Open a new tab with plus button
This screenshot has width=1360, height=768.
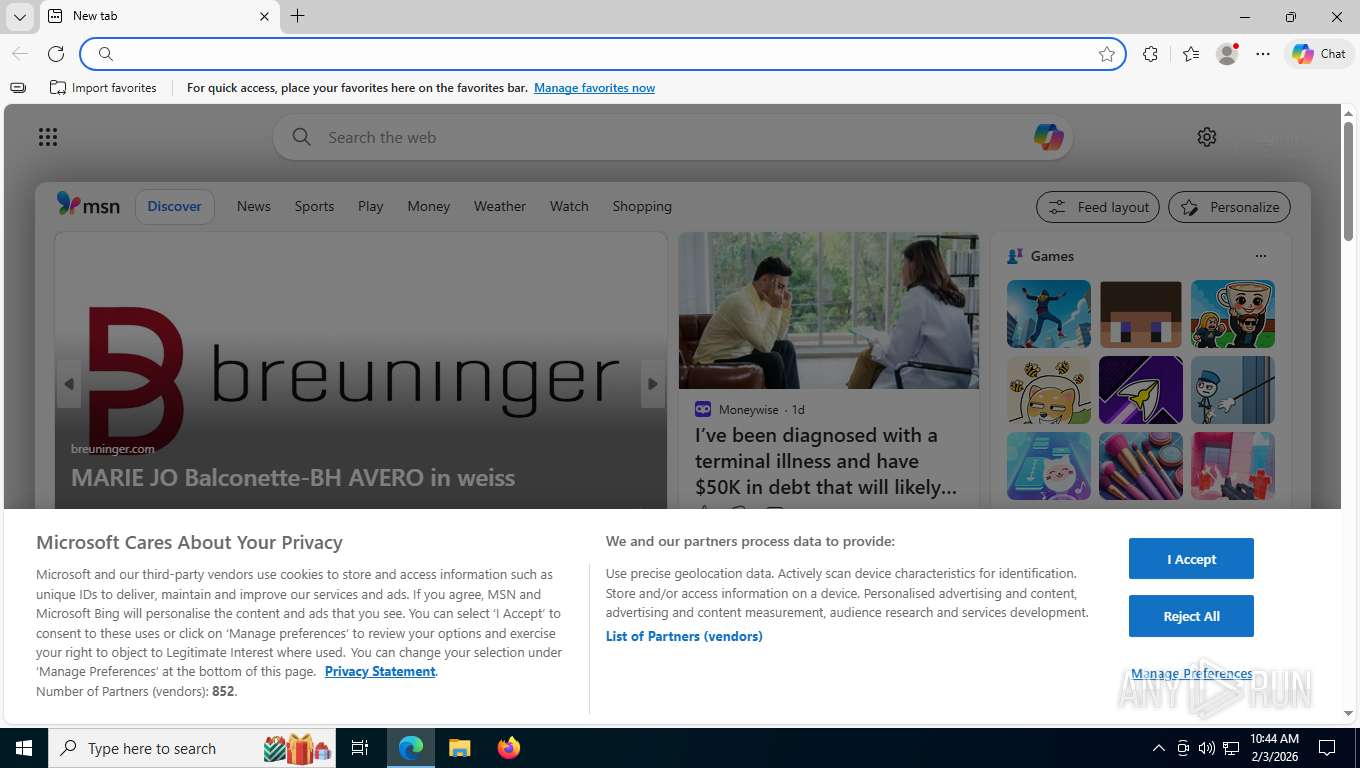point(297,16)
